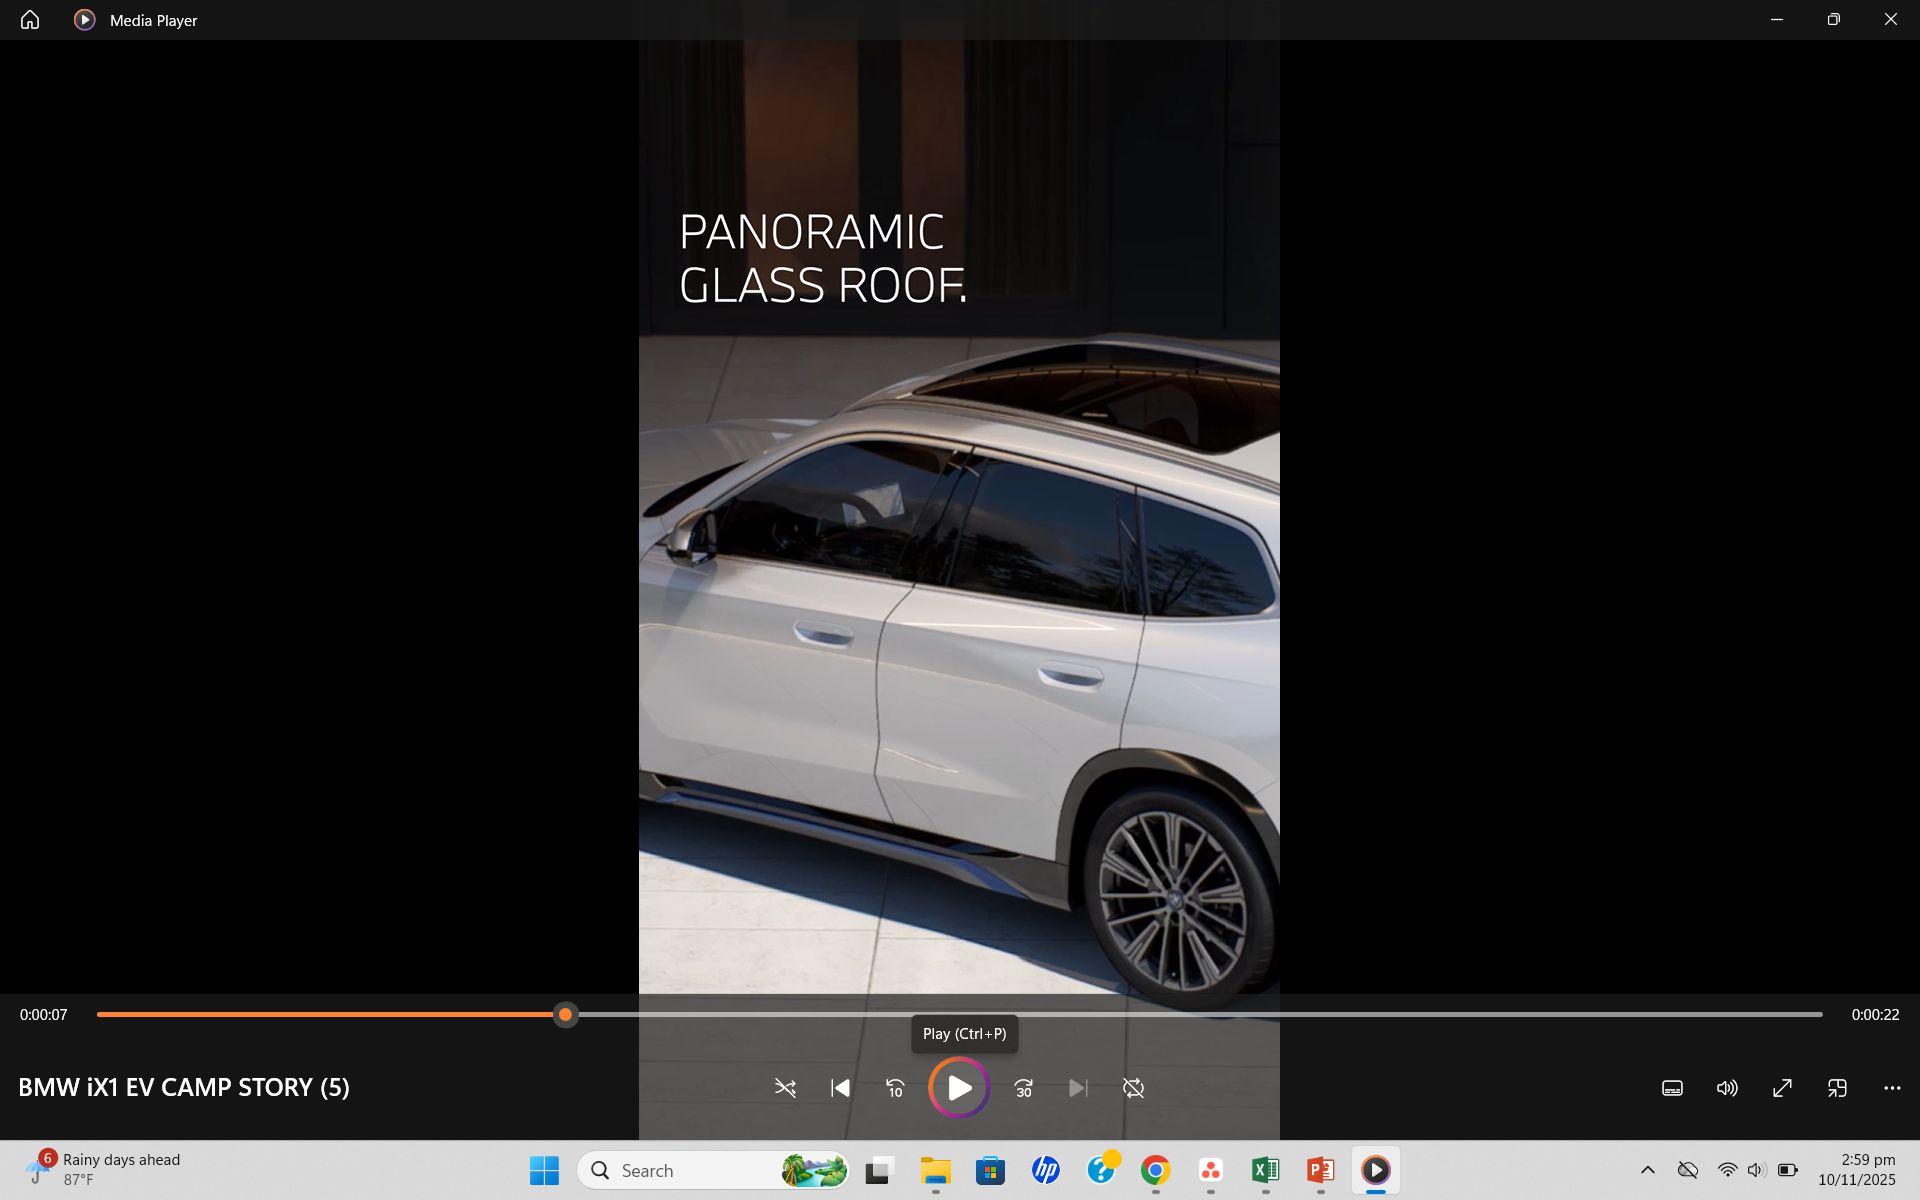The width and height of the screenshot is (1920, 1200).
Task: Show hidden system tray icons
Action: [1648, 1170]
